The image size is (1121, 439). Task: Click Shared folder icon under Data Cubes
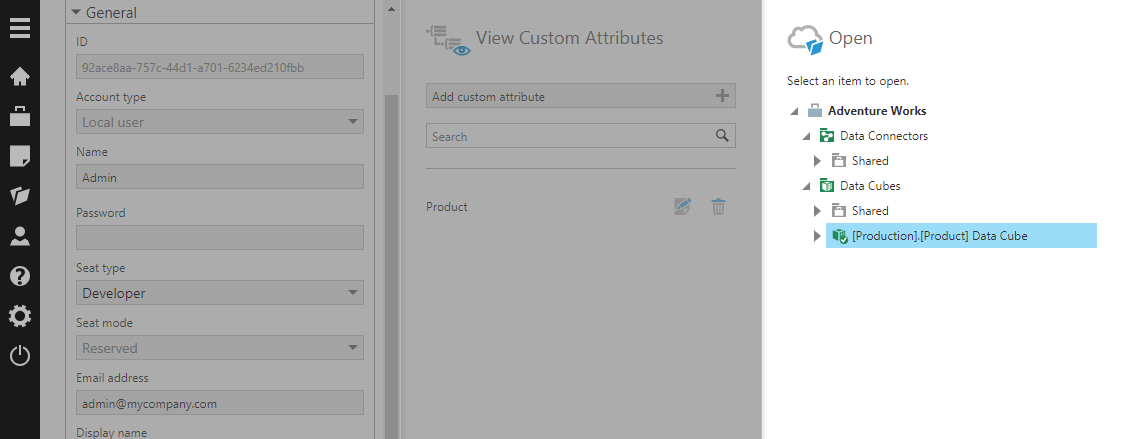839,211
